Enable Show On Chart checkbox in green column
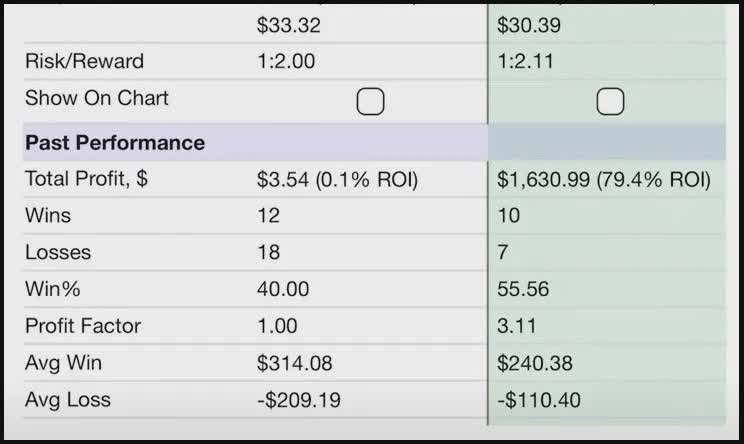Viewport: 744px width, 444px height. (x=610, y=102)
